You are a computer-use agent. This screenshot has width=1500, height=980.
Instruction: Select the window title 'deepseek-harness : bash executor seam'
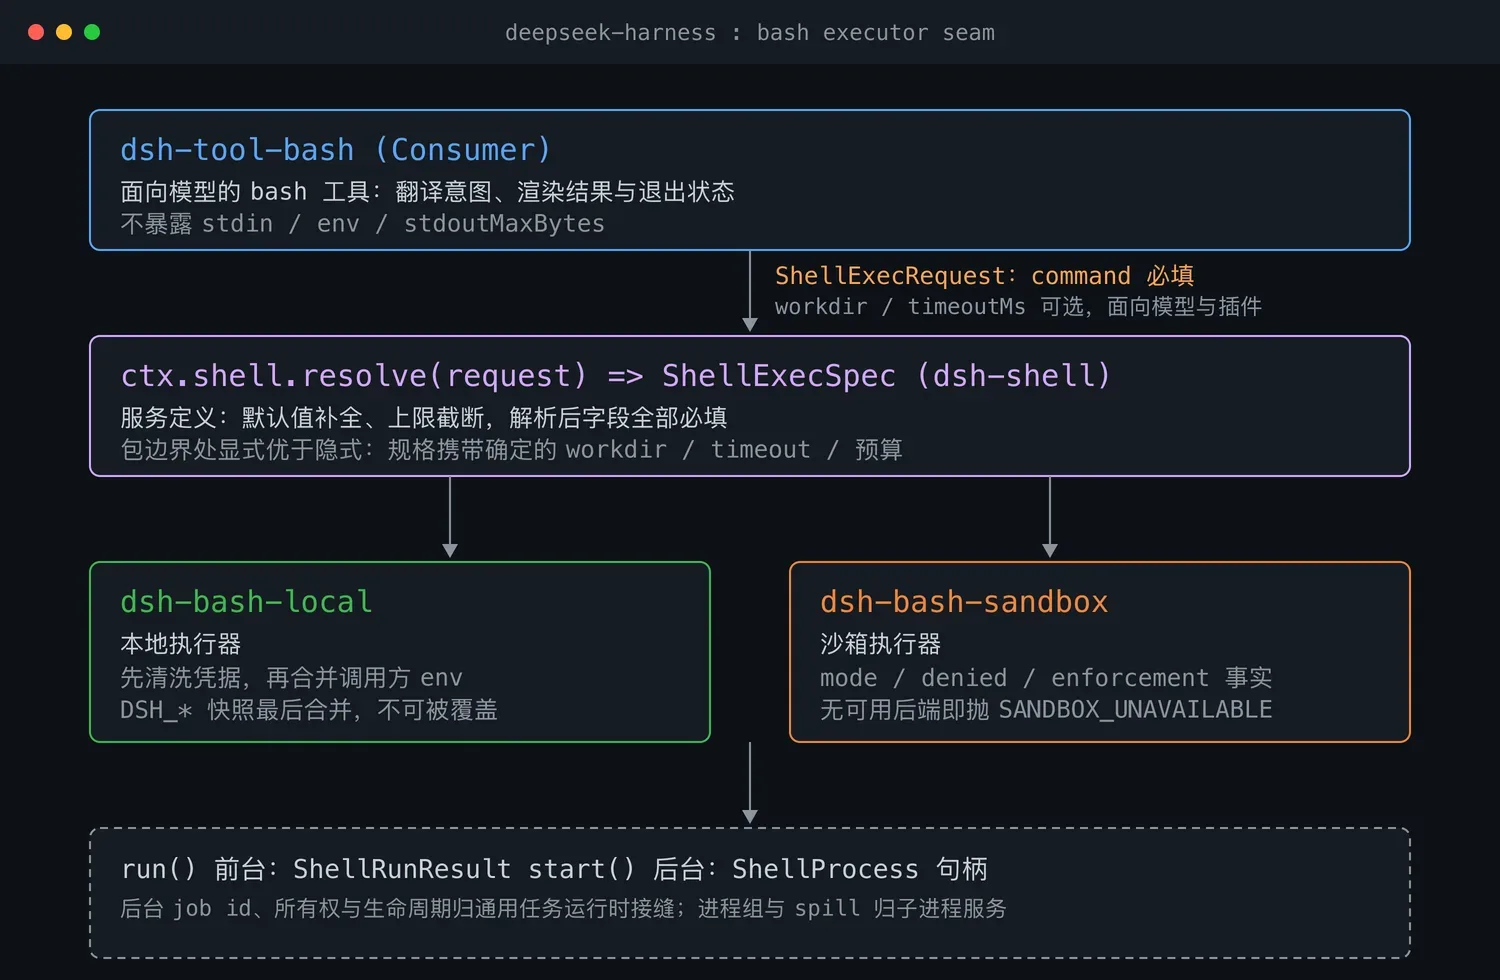750,32
